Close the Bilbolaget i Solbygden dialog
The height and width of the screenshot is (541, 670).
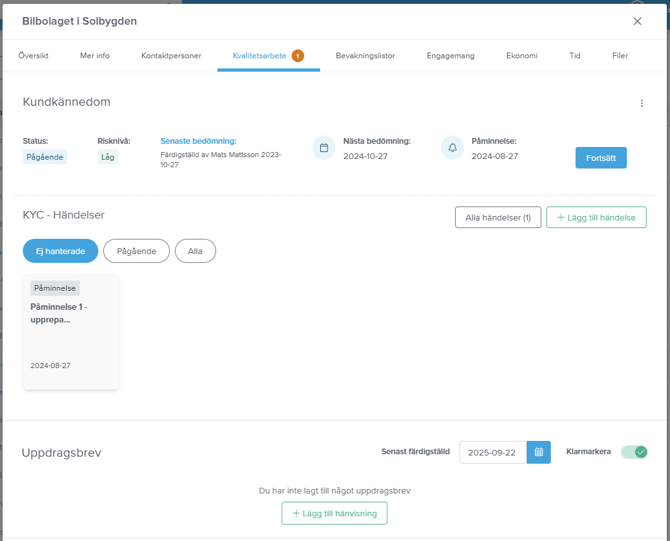pyautogui.click(x=637, y=21)
